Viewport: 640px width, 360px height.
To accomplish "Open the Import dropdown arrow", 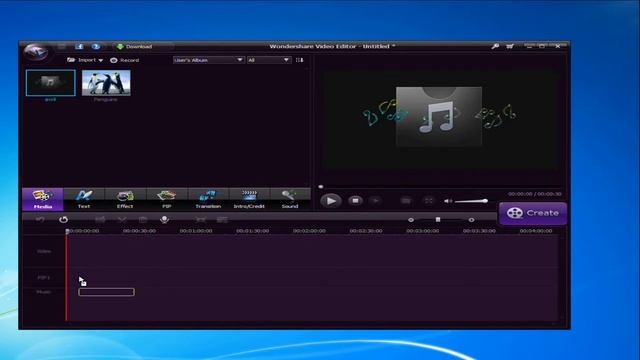I will pyautogui.click(x=101, y=60).
